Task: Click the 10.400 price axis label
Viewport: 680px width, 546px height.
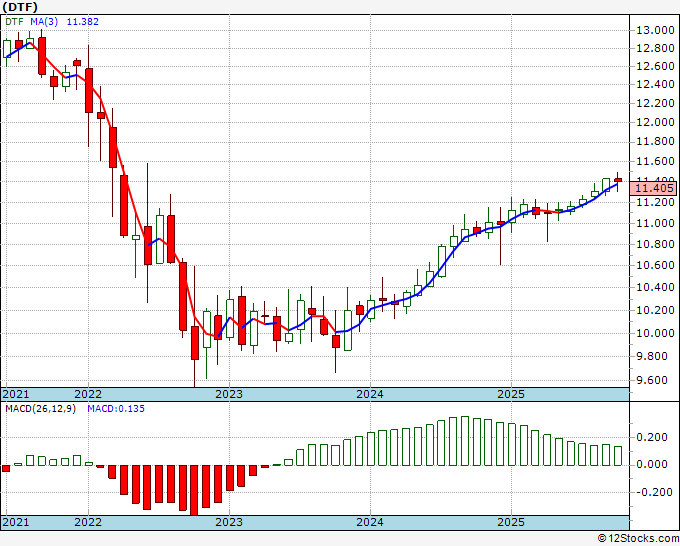Action: click(x=655, y=287)
